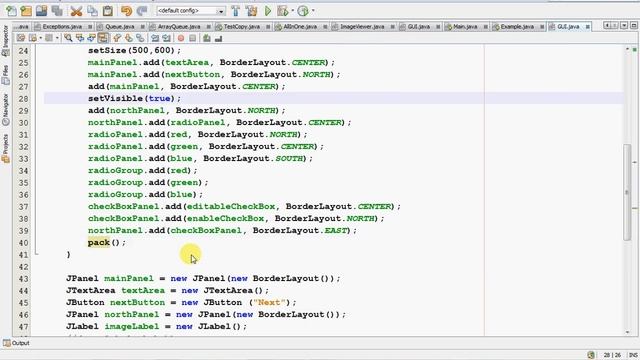Switch to the TestCopy.java tab
The height and width of the screenshot is (360, 640).
(242, 27)
